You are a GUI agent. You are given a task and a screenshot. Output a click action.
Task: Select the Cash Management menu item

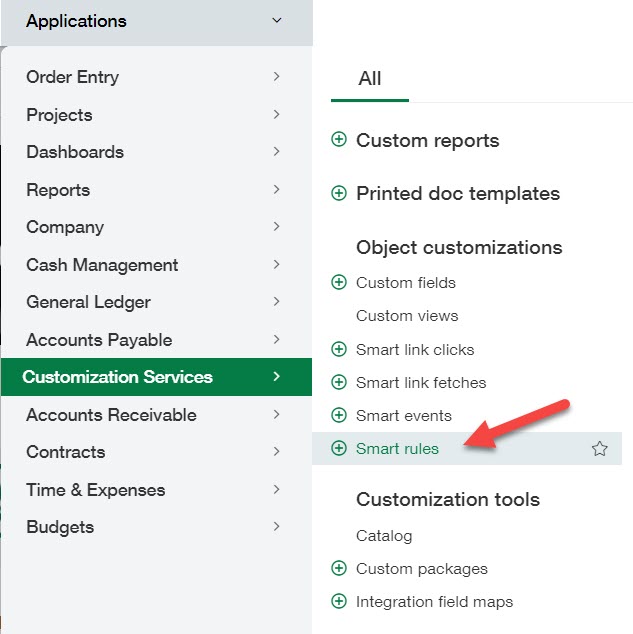[102, 265]
